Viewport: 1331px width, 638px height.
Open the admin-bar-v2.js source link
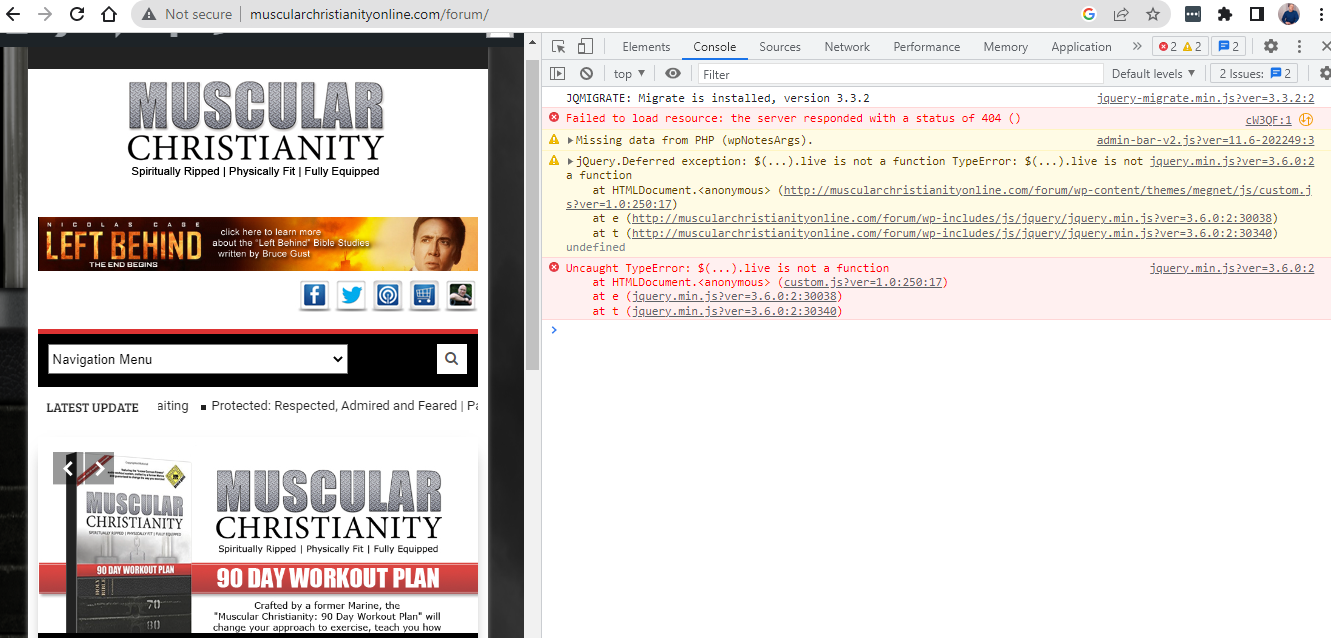pos(1204,141)
